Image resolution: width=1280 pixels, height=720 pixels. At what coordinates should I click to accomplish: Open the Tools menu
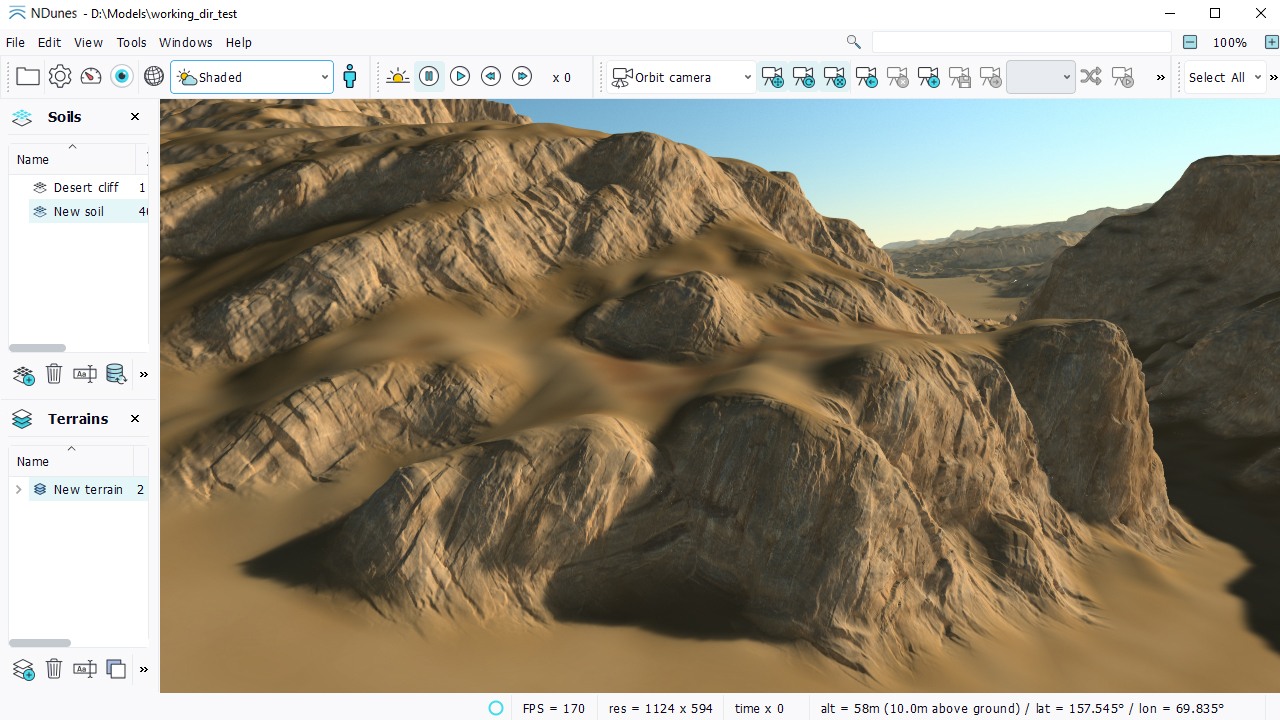[x=131, y=43]
